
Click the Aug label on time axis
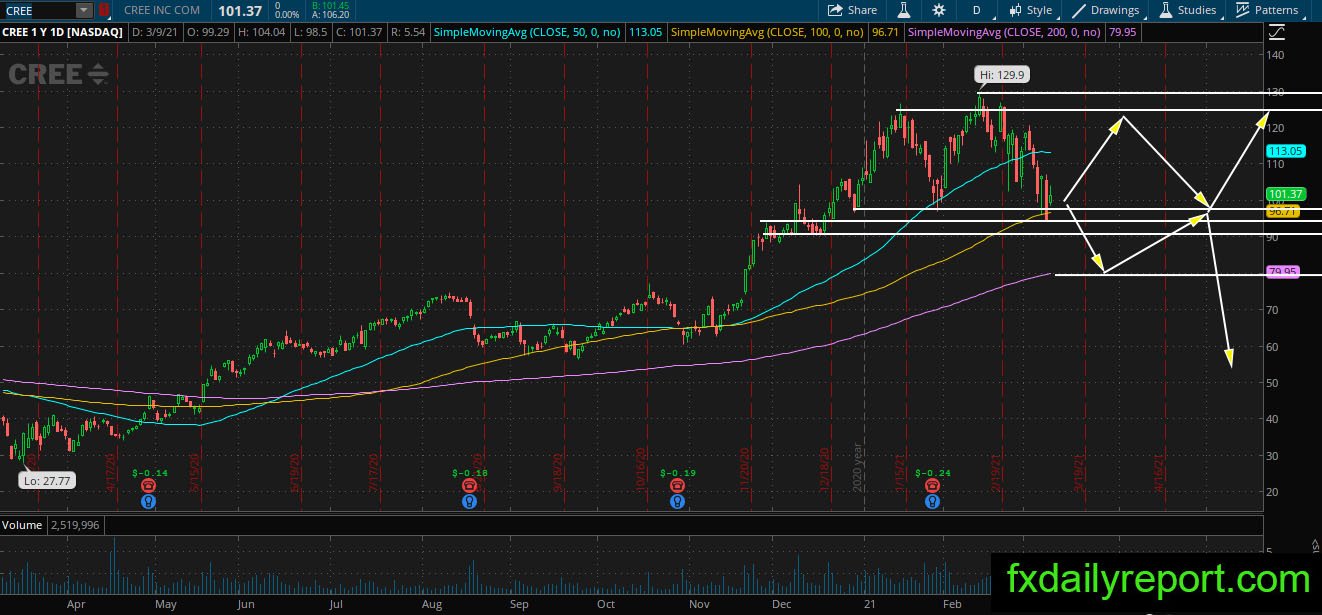tap(431, 604)
